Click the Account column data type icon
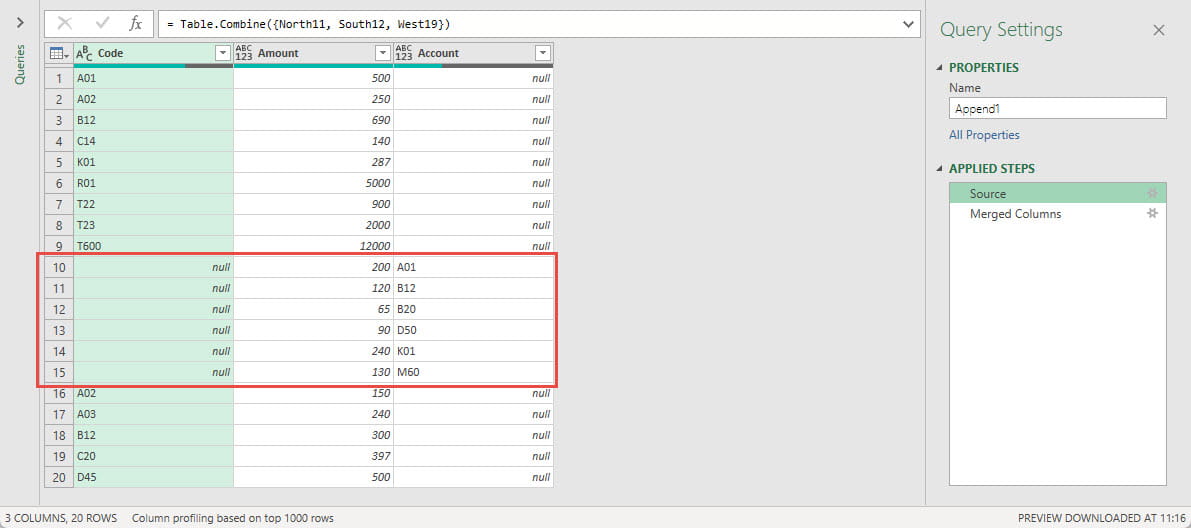The height and width of the screenshot is (528, 1191). pyautogui.click(x=404, y=54)
